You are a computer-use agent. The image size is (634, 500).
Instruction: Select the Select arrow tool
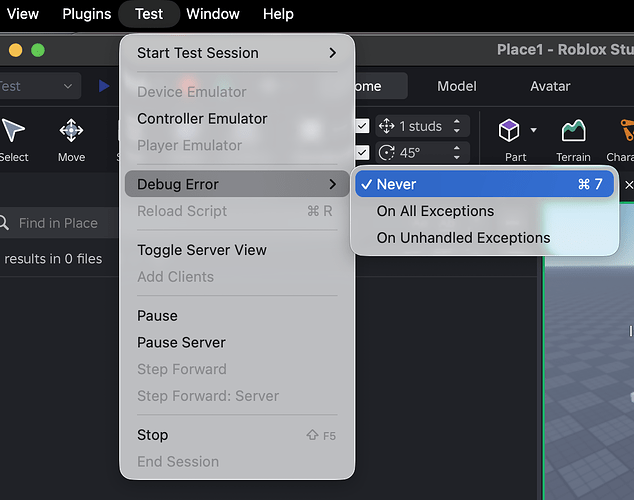tap(13, 130)
